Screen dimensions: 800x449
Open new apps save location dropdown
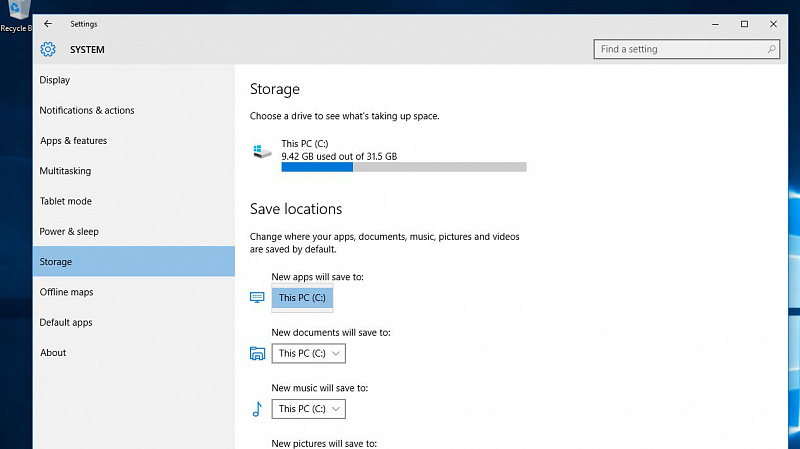point(302,297)
